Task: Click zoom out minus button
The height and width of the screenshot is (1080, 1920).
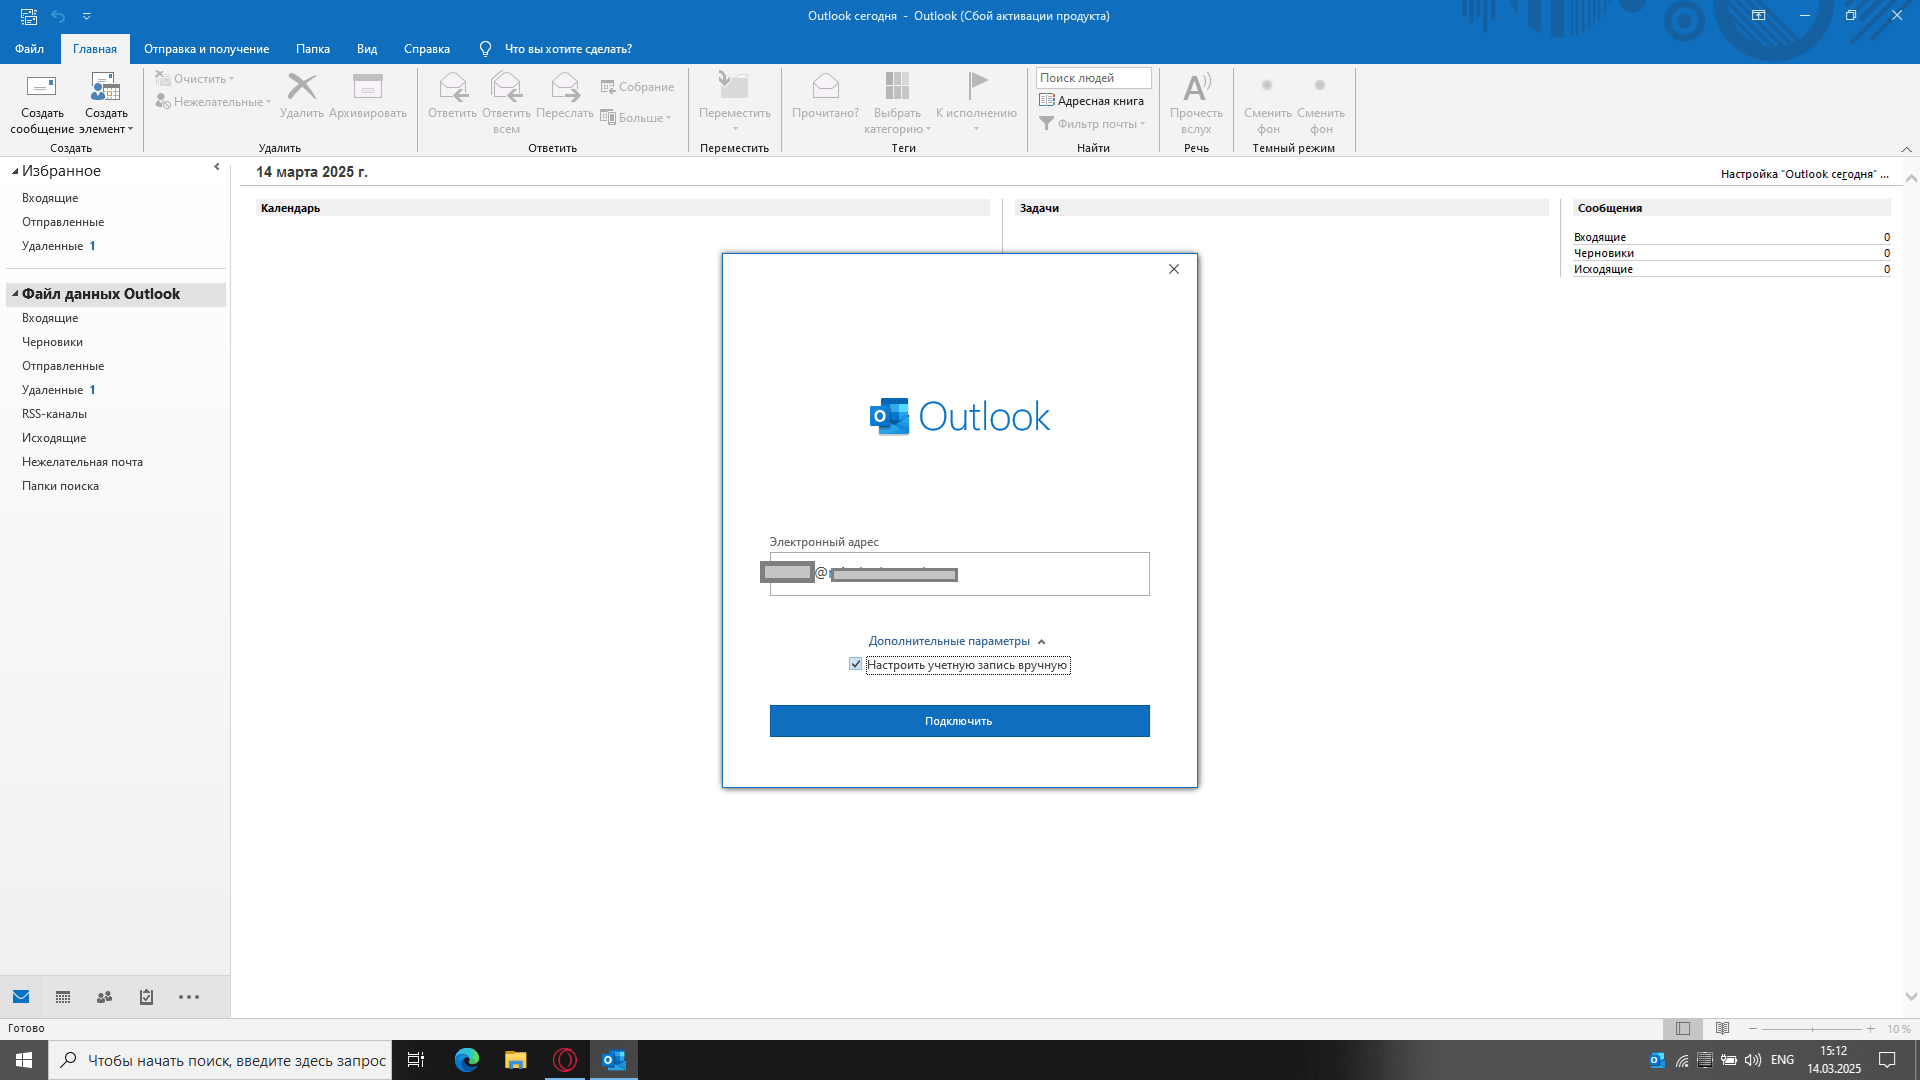Action: 1753,1029
